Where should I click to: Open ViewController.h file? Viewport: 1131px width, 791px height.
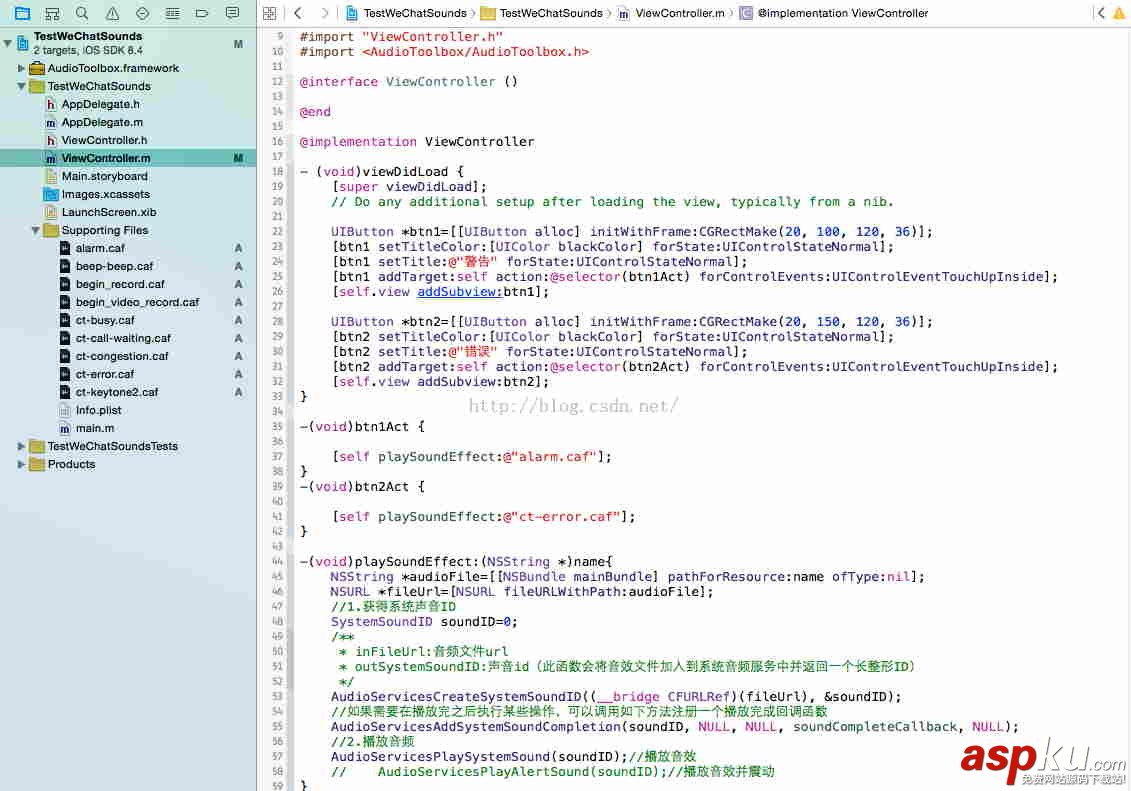[x=104, y=141]
